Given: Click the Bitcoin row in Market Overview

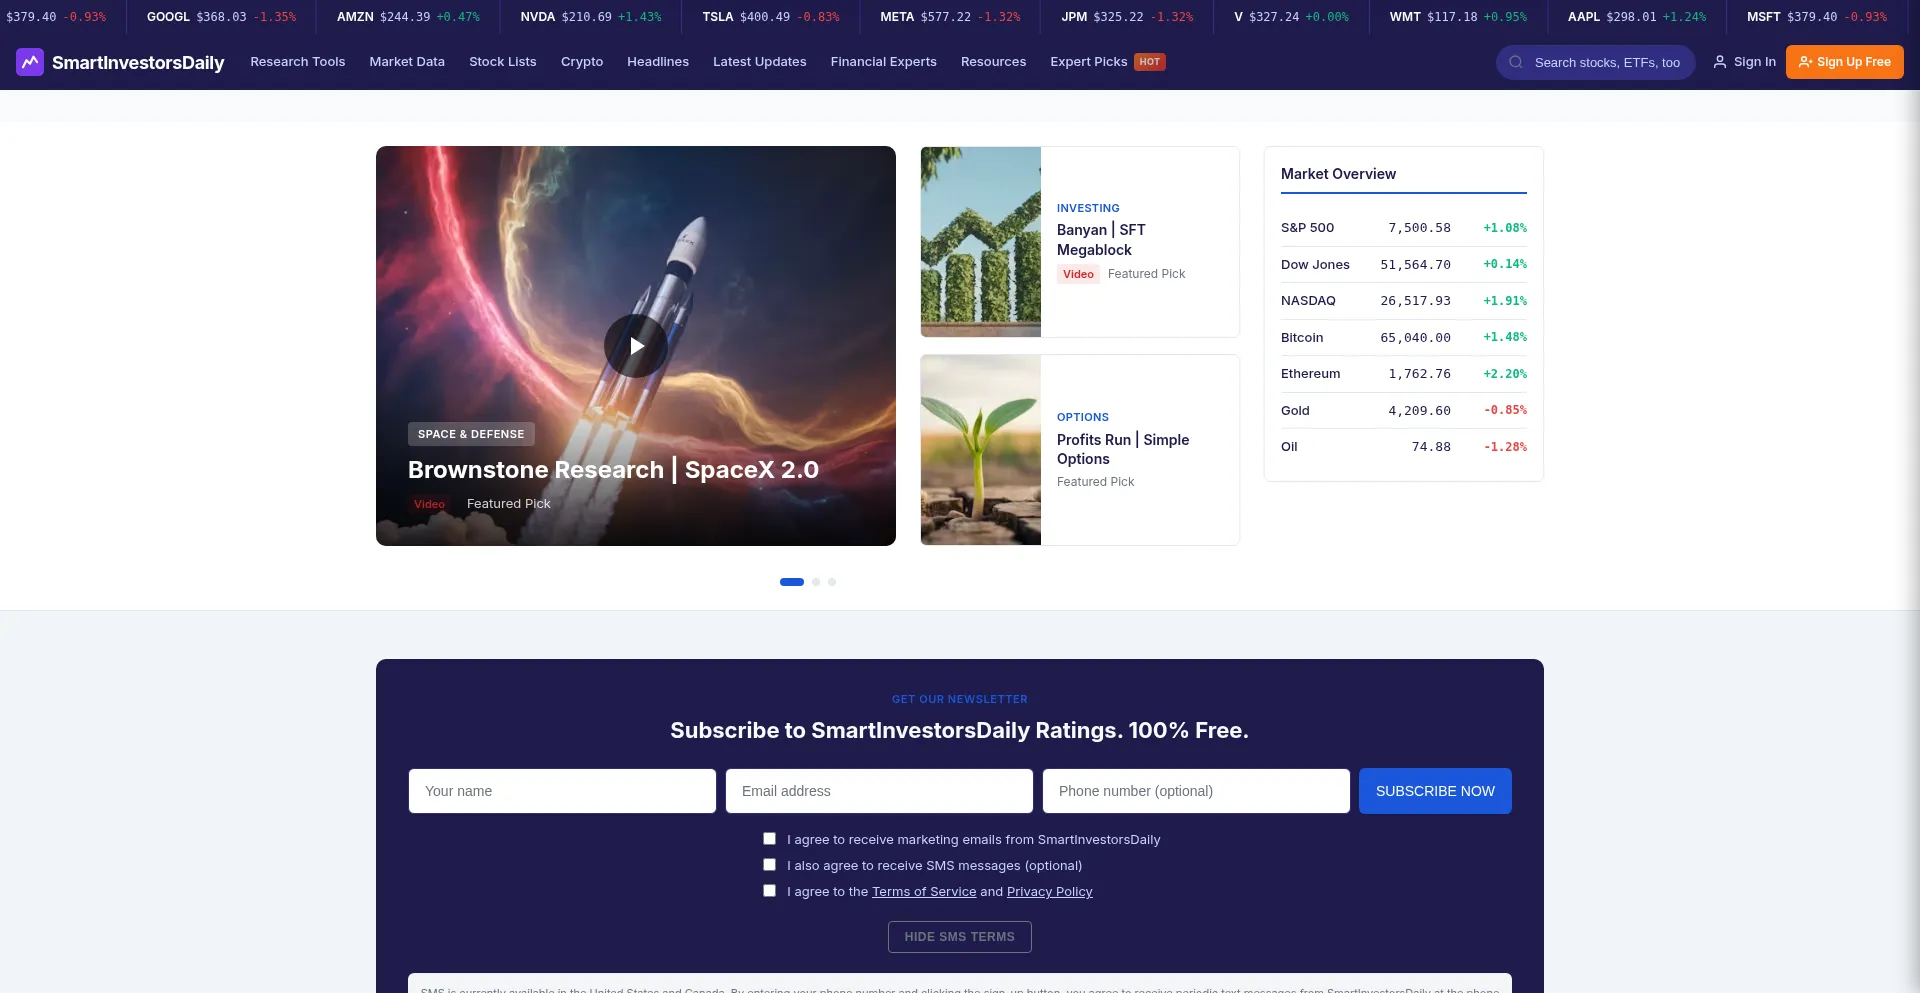Looking at the screenshot, I should (1404, 338).
